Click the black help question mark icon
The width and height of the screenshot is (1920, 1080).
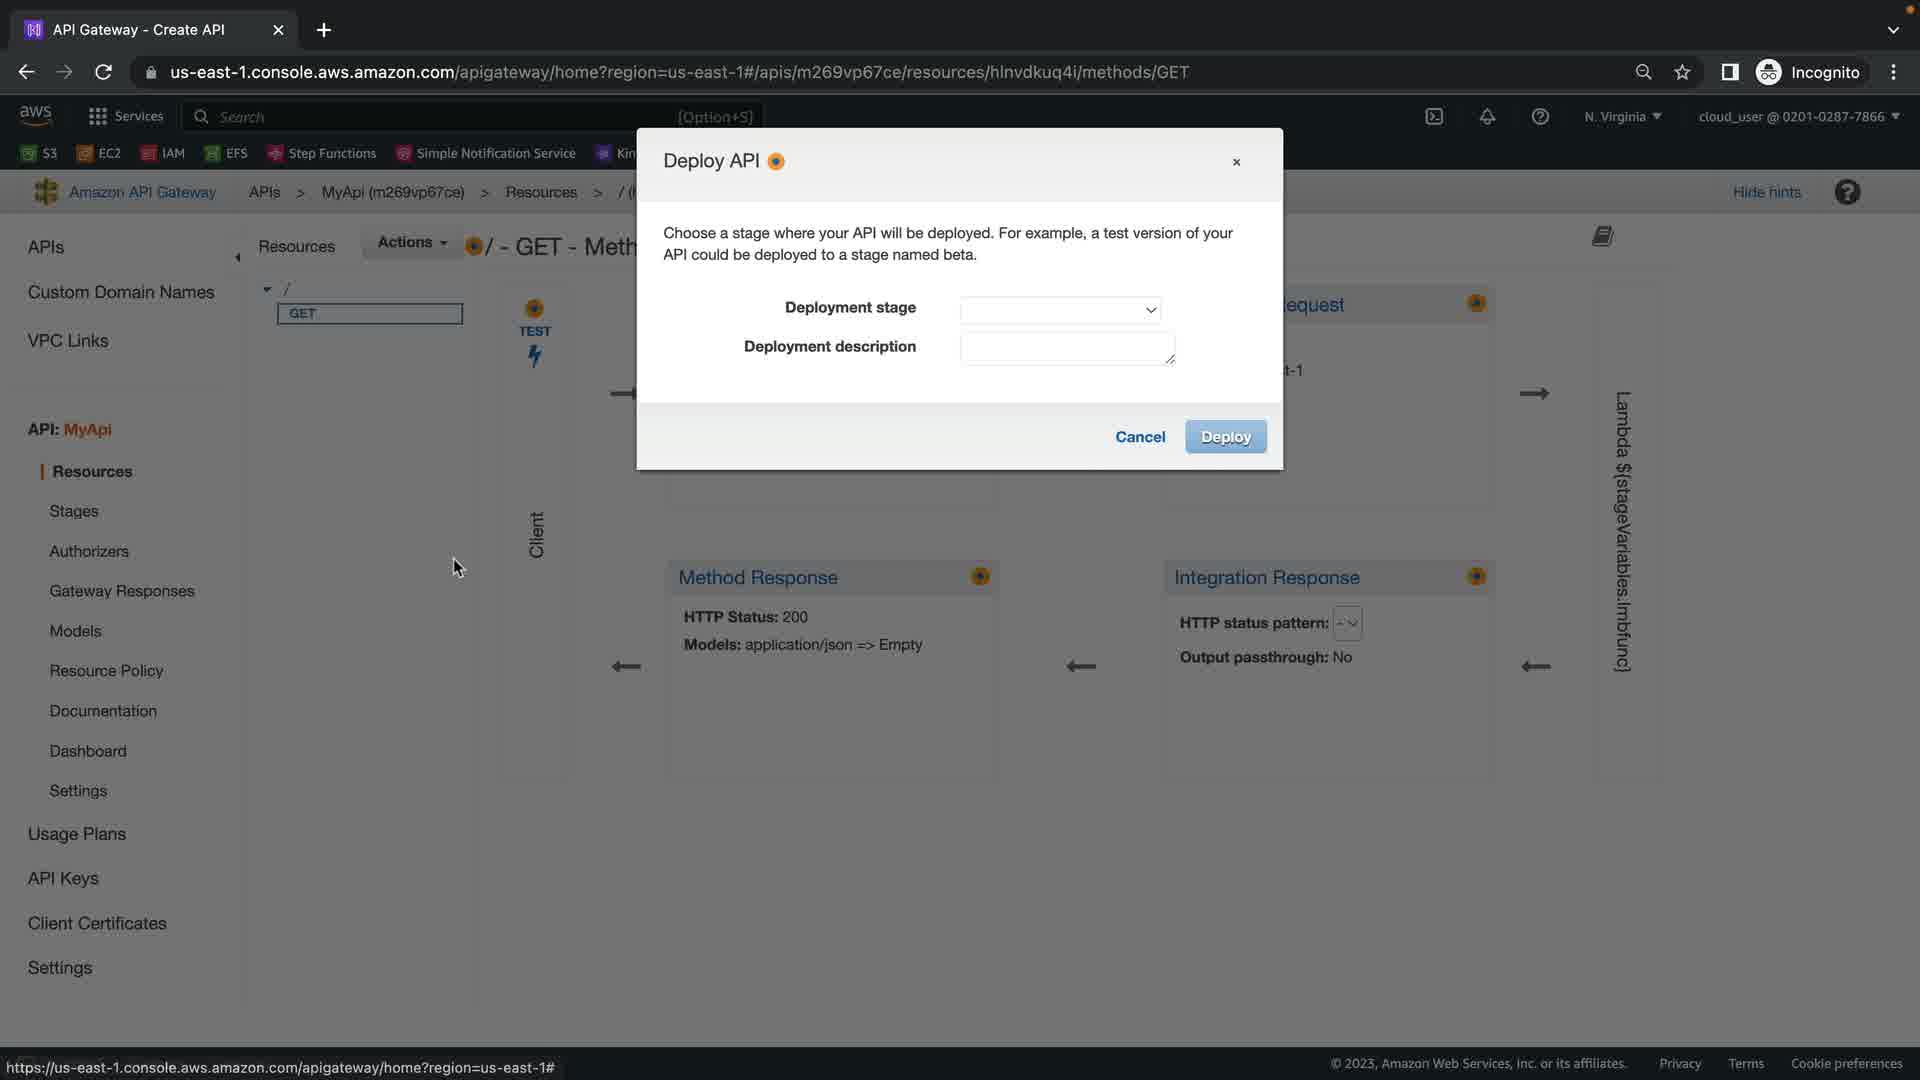pos(1847,192)
